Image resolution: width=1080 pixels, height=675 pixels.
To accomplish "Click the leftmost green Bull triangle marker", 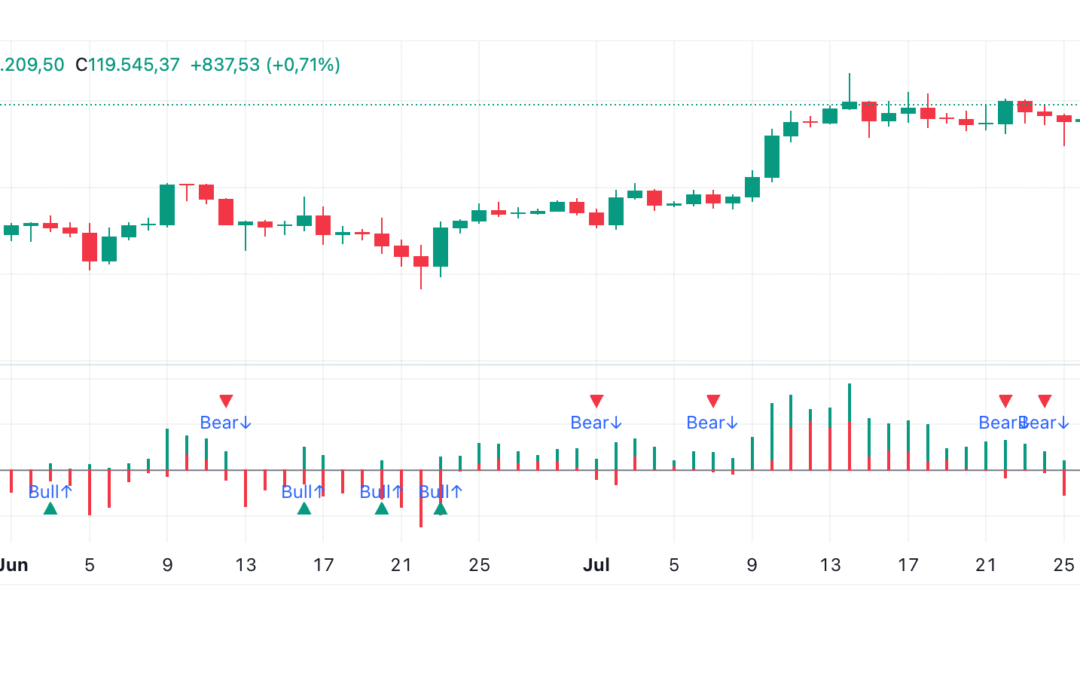I will tap(50, 509).
